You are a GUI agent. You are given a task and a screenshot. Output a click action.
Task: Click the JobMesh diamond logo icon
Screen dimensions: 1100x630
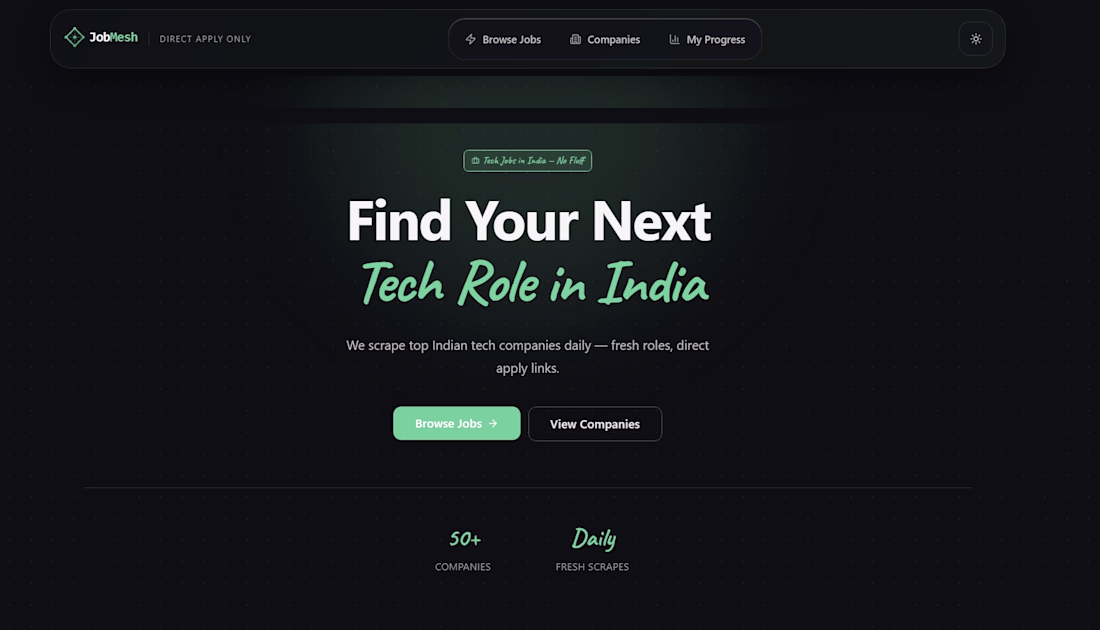click(74, 37)
